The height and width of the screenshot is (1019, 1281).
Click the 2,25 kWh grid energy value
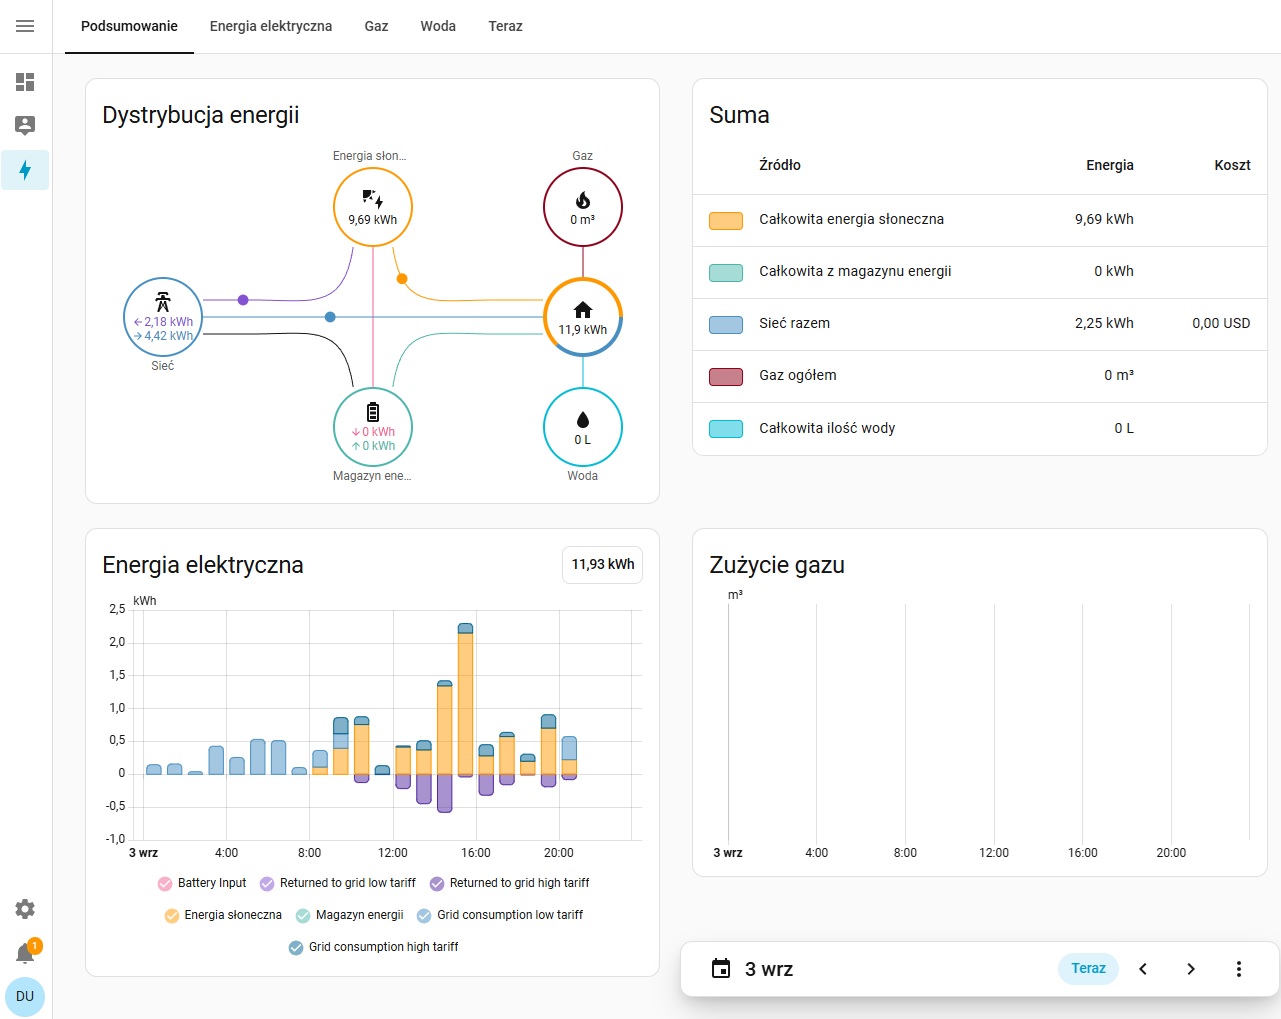[x=1104, y=323]
